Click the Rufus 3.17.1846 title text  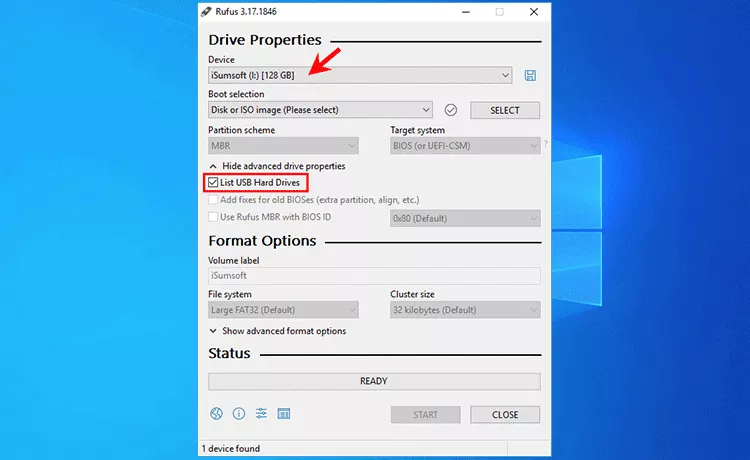point(246,11)
